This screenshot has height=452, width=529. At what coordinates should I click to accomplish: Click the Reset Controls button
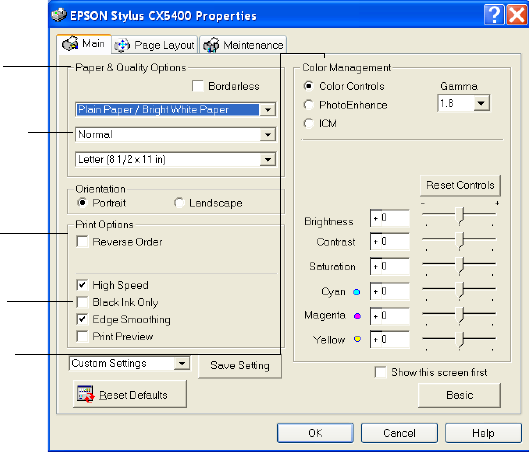(460, 185)
